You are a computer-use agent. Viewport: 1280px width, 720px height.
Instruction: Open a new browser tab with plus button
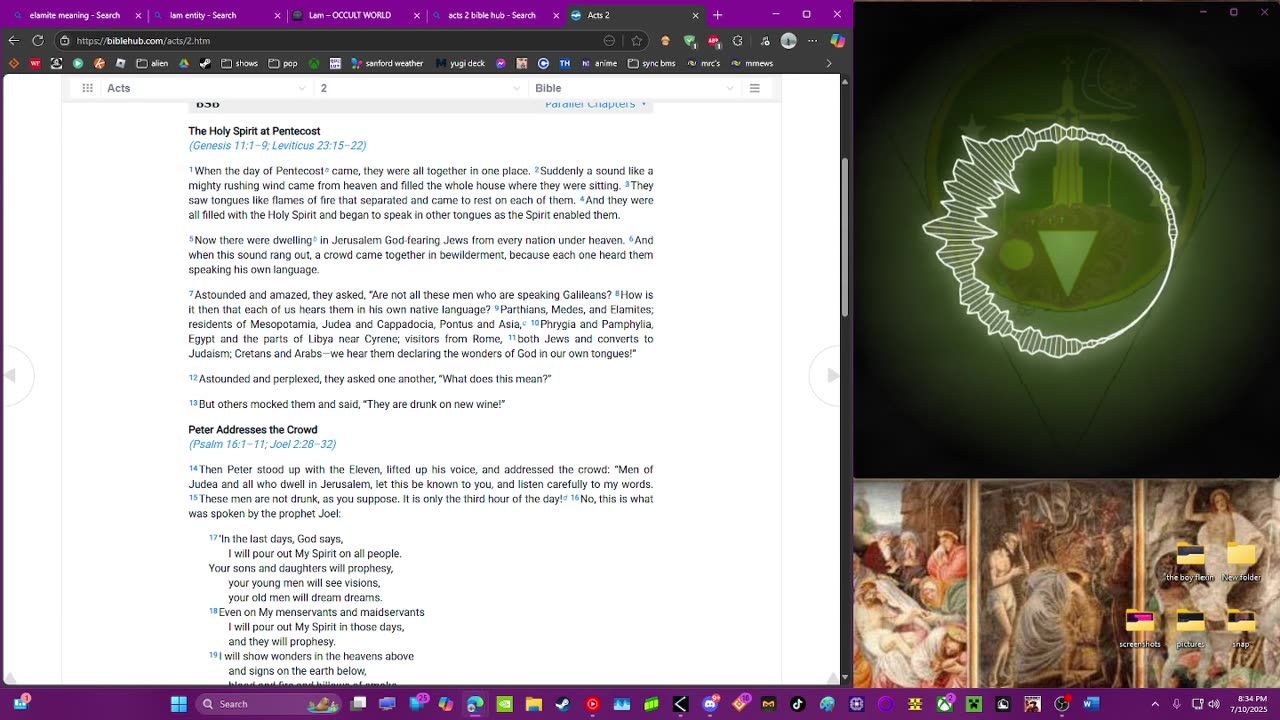tap(717, 15)
